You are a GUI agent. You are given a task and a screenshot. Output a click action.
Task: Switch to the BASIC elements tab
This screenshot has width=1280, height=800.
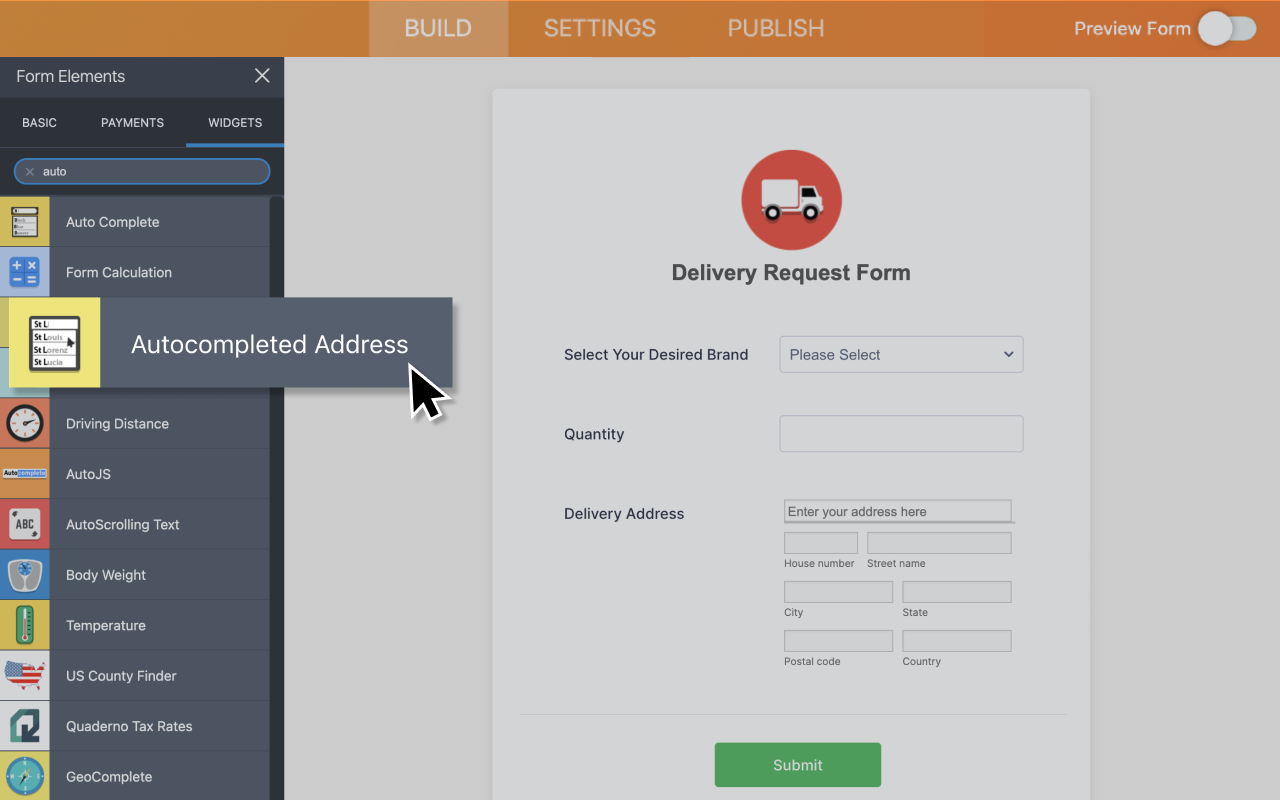(x=39, y=122)
